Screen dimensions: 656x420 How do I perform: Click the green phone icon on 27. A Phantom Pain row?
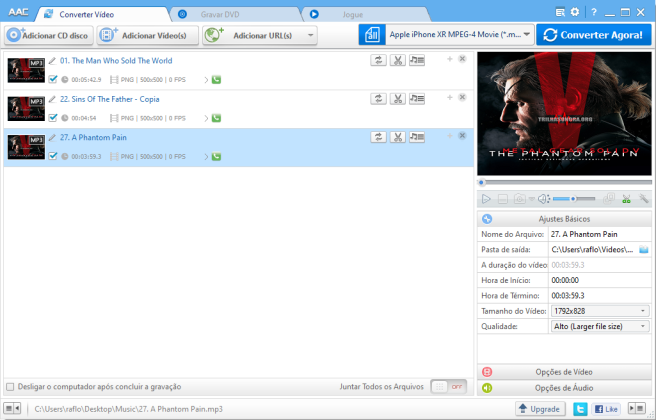point(216,156)
